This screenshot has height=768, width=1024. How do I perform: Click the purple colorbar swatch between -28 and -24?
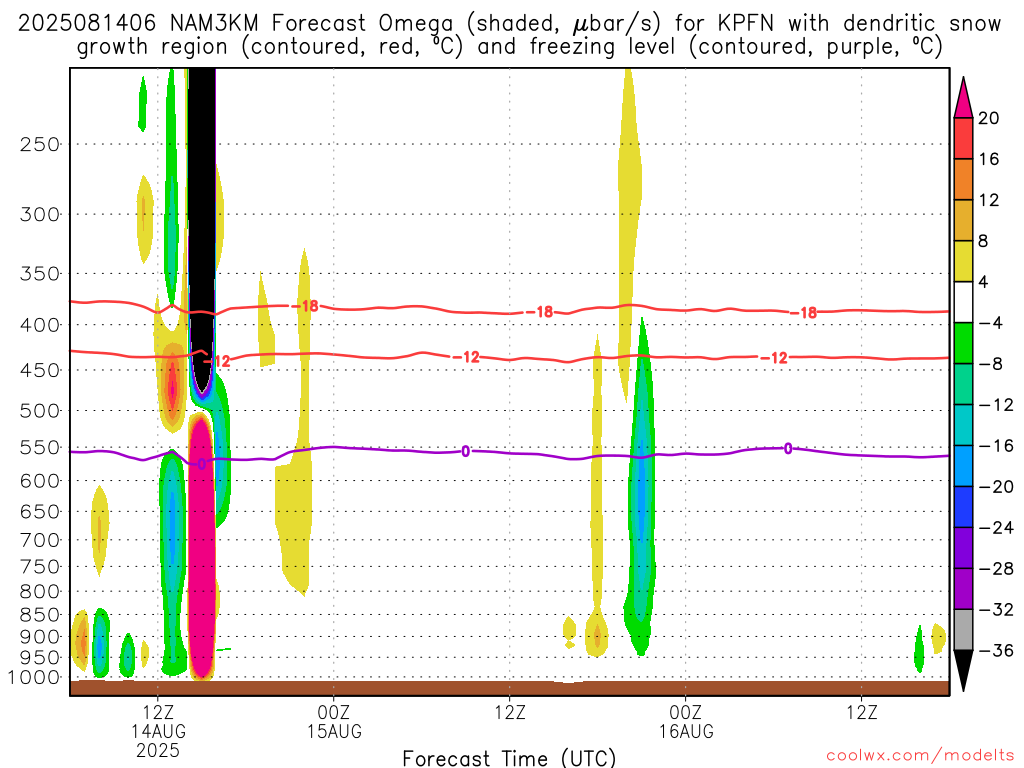click(963, 548)
